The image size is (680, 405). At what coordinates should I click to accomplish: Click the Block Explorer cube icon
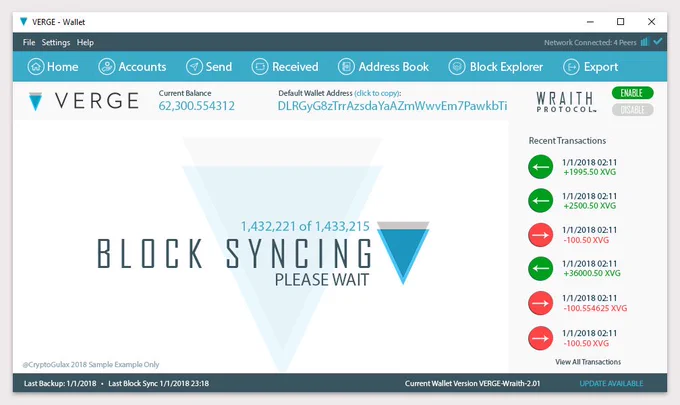pyautogui.click(x=457, y=67)
